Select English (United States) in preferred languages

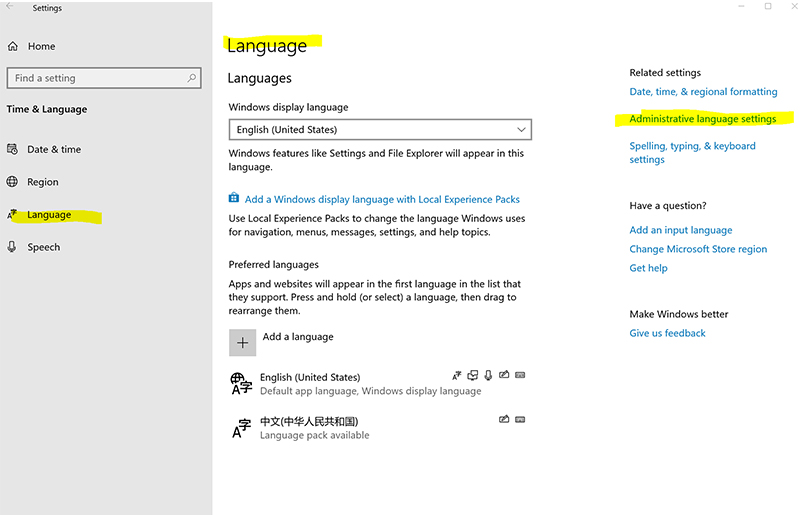pos(378,383)
